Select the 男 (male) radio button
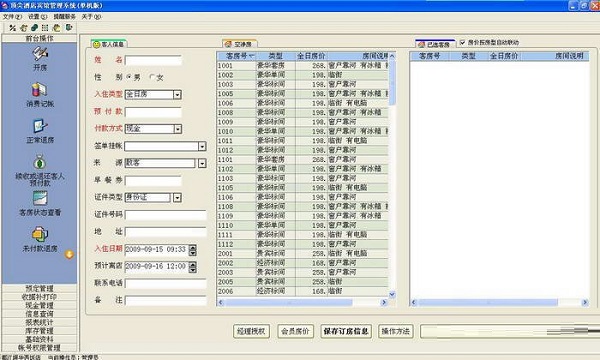 [129, 77]
